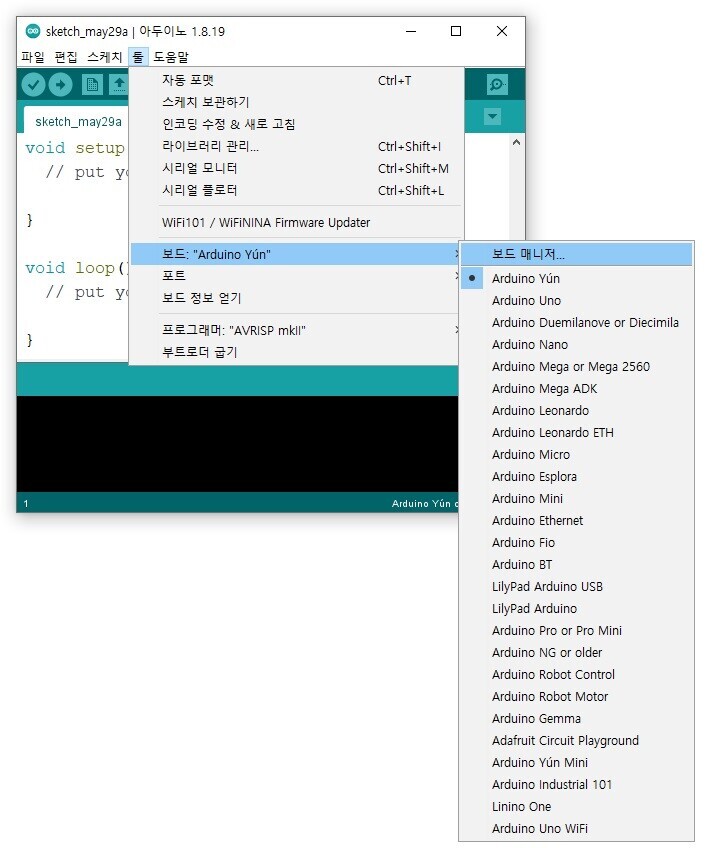Open 시리얼 모니터 menu entry
714x848 pixels.
coord(295,168)
